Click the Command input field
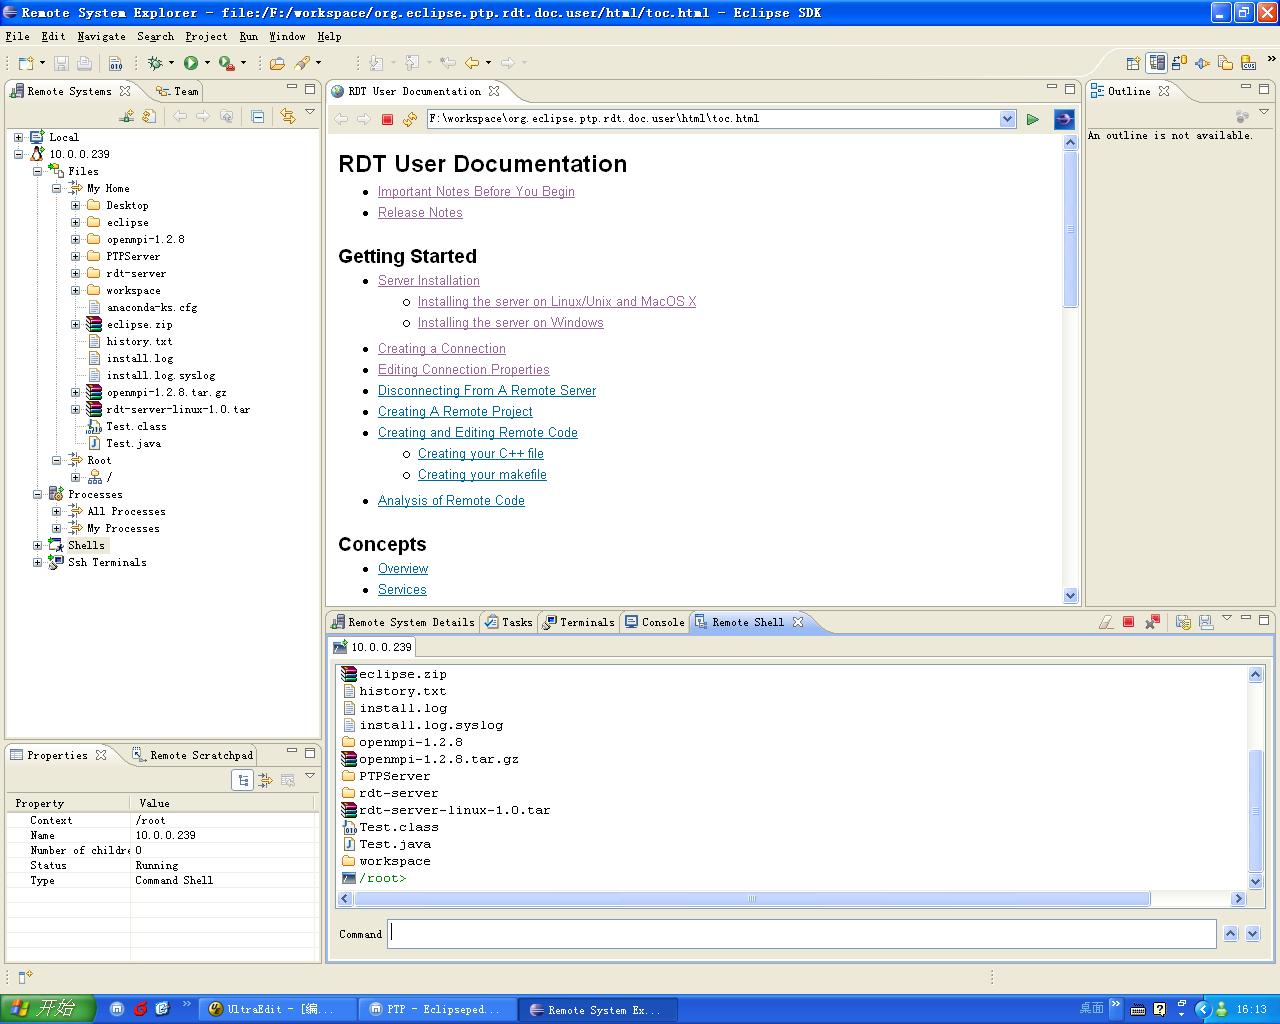Viewport: 1280px width, 1024px height. pyautogui.click(x=802, y=933)
